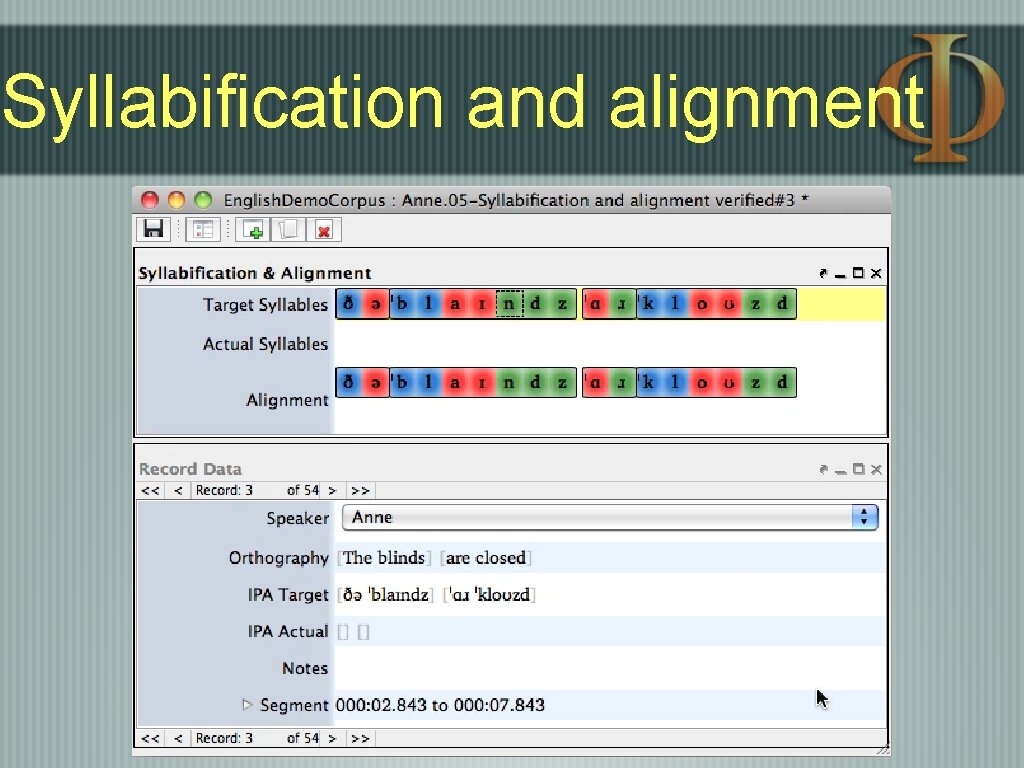Close the Syllabification & Alignment panel
1024x768 pixels.
[x=876, y=273]
